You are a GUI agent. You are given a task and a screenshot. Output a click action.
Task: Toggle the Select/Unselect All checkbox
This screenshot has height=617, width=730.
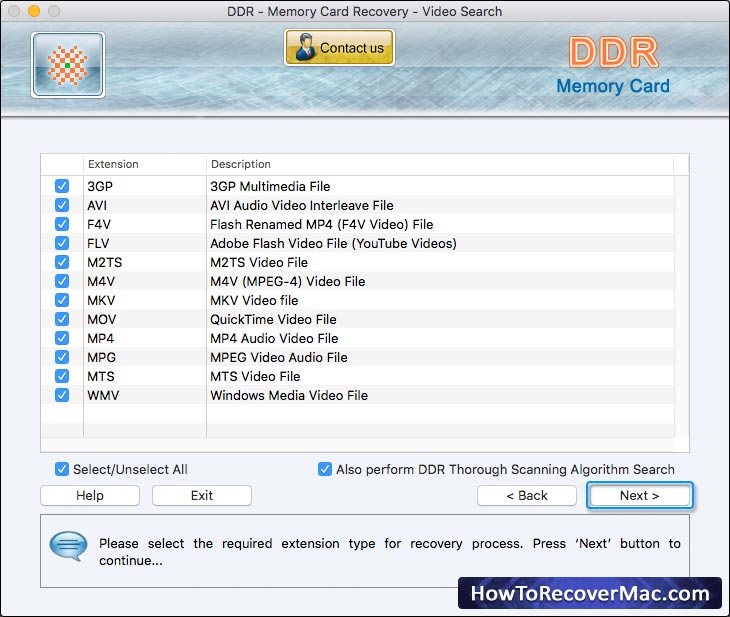tap(62, 469)
